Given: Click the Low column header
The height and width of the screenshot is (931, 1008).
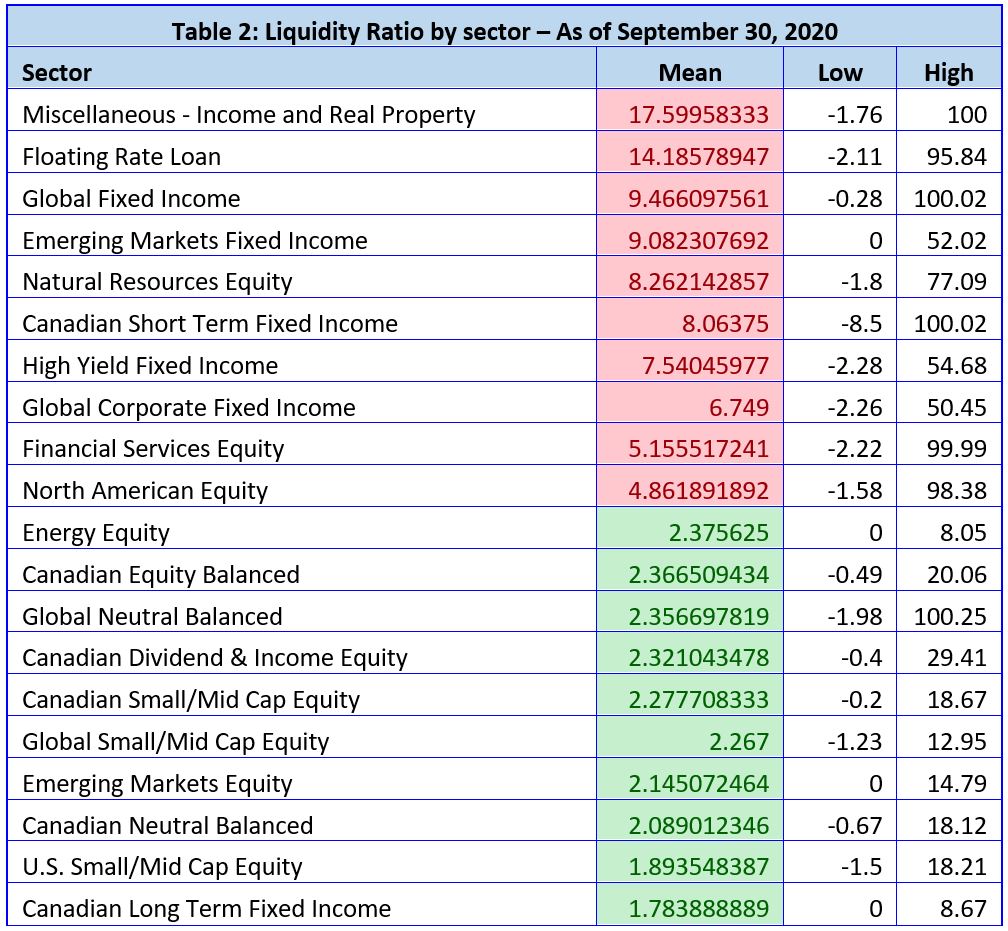Looking at the screenshot, I should [840, 72].
